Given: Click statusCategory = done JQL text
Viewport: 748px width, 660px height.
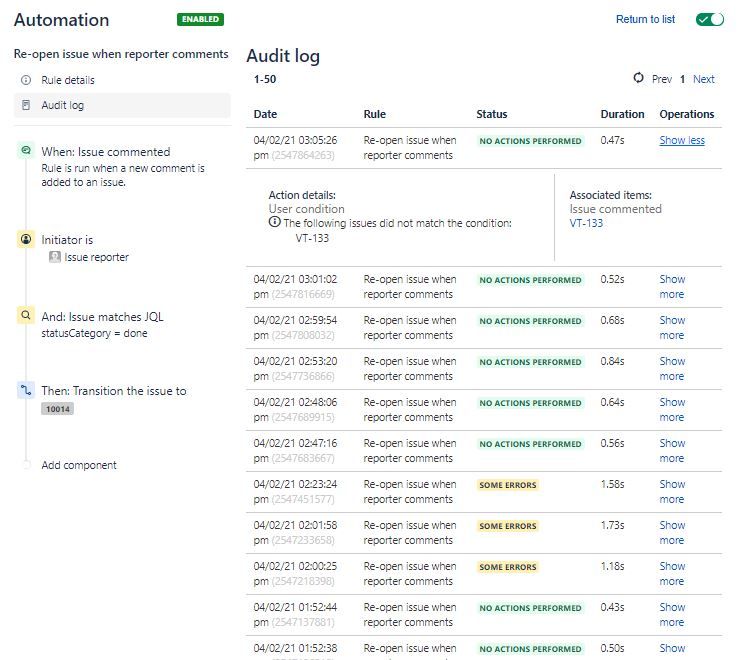Looking at the screenshot, I should 94,333.
